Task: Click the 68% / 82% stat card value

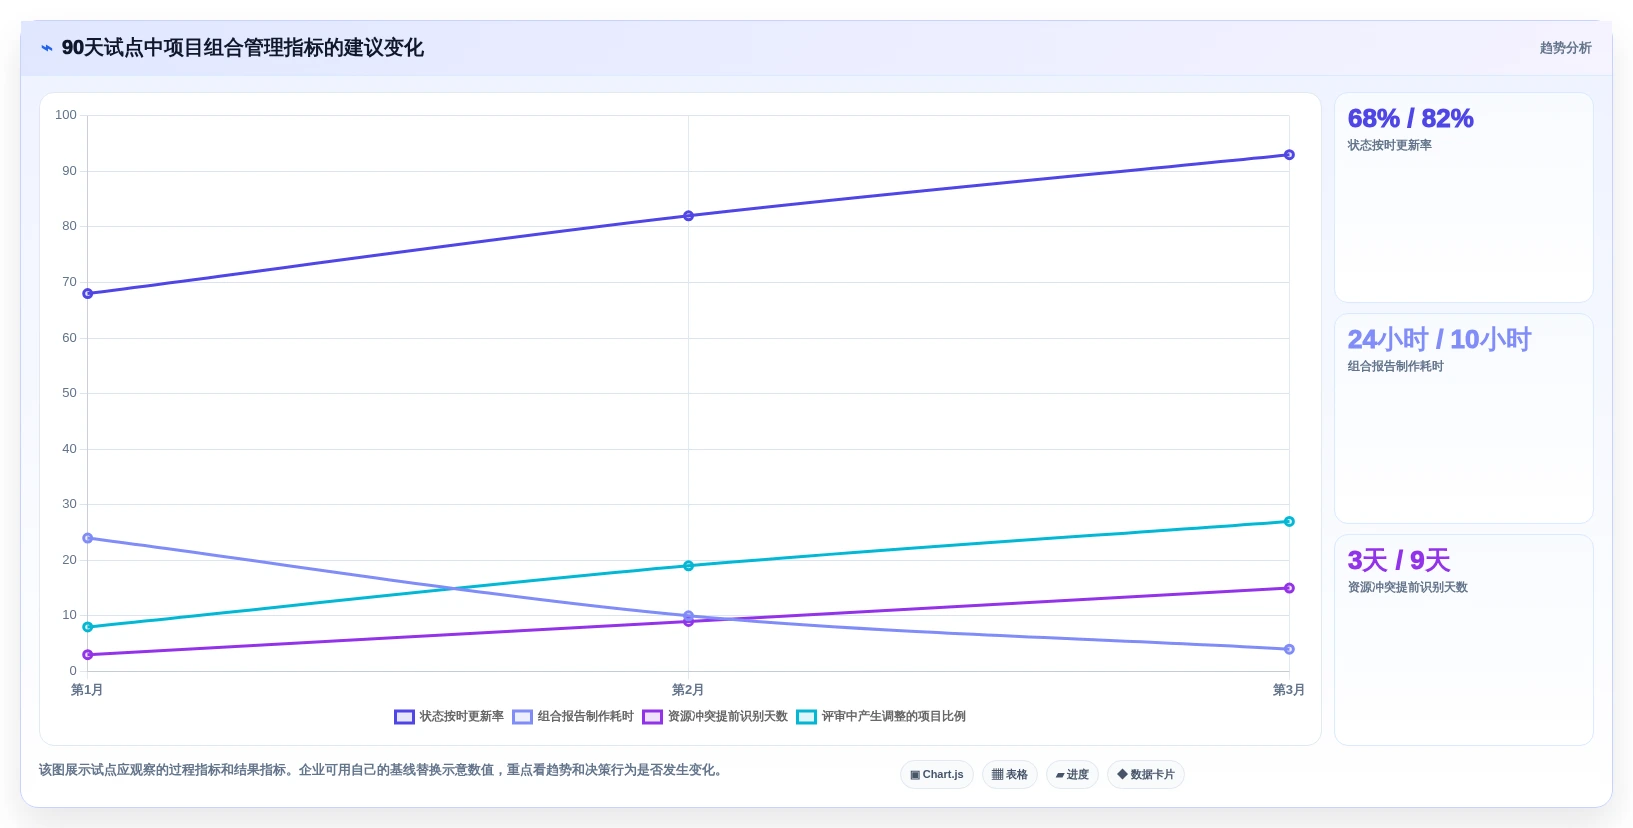Action: 1410,118
